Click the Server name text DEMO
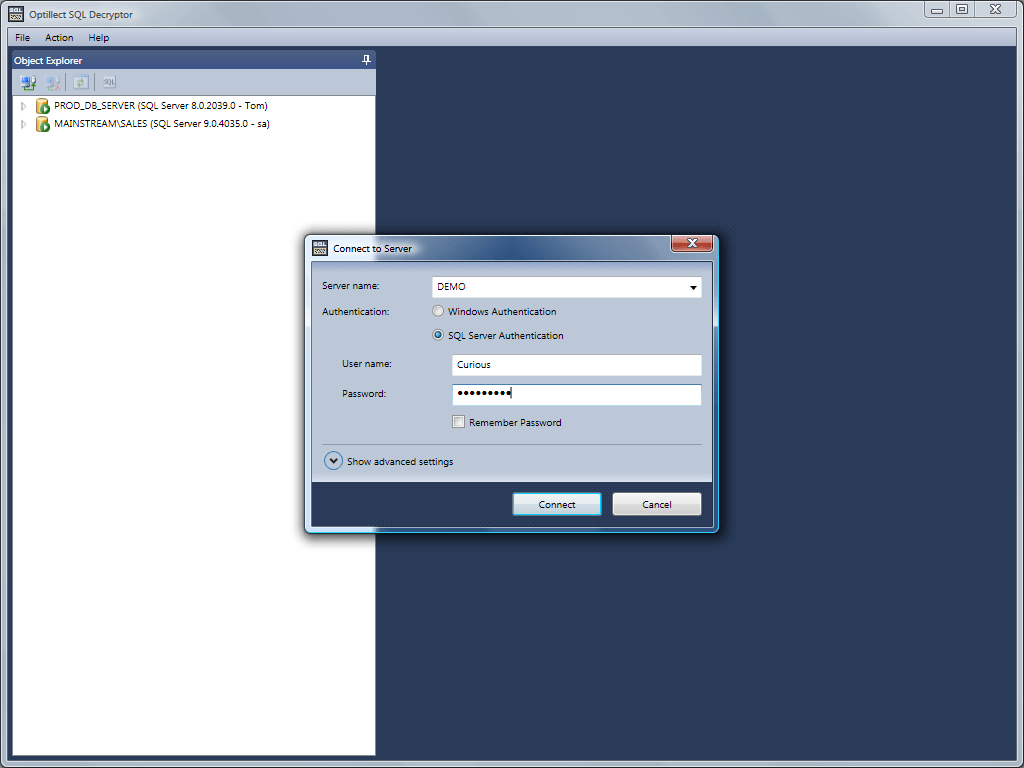This screenshot has height=768, width=1024. [x=451, y=287]
